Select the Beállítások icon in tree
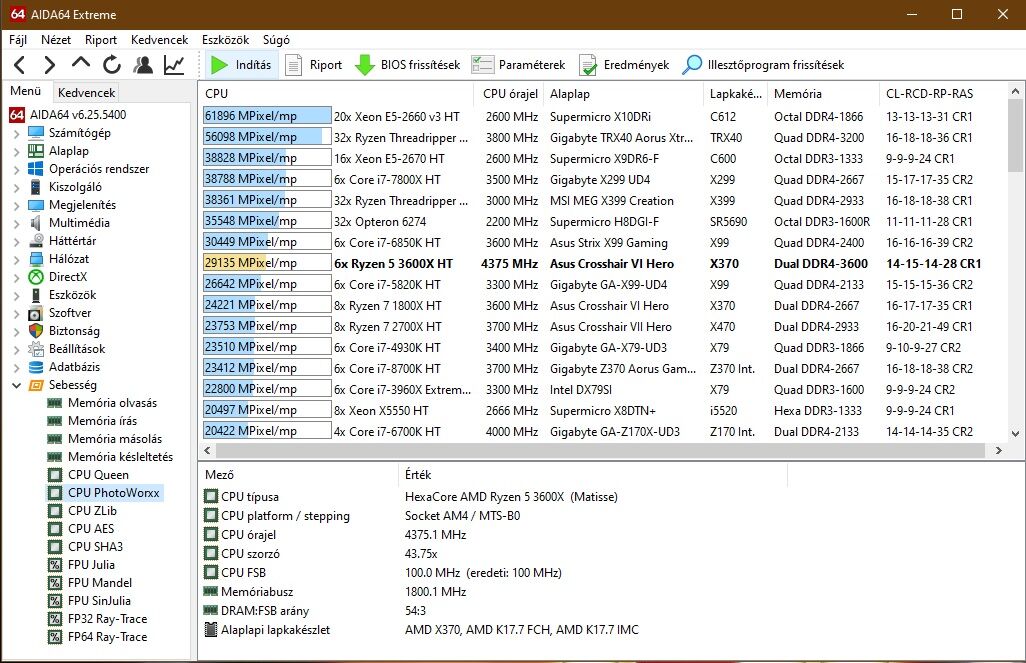 tap(36, 349)
